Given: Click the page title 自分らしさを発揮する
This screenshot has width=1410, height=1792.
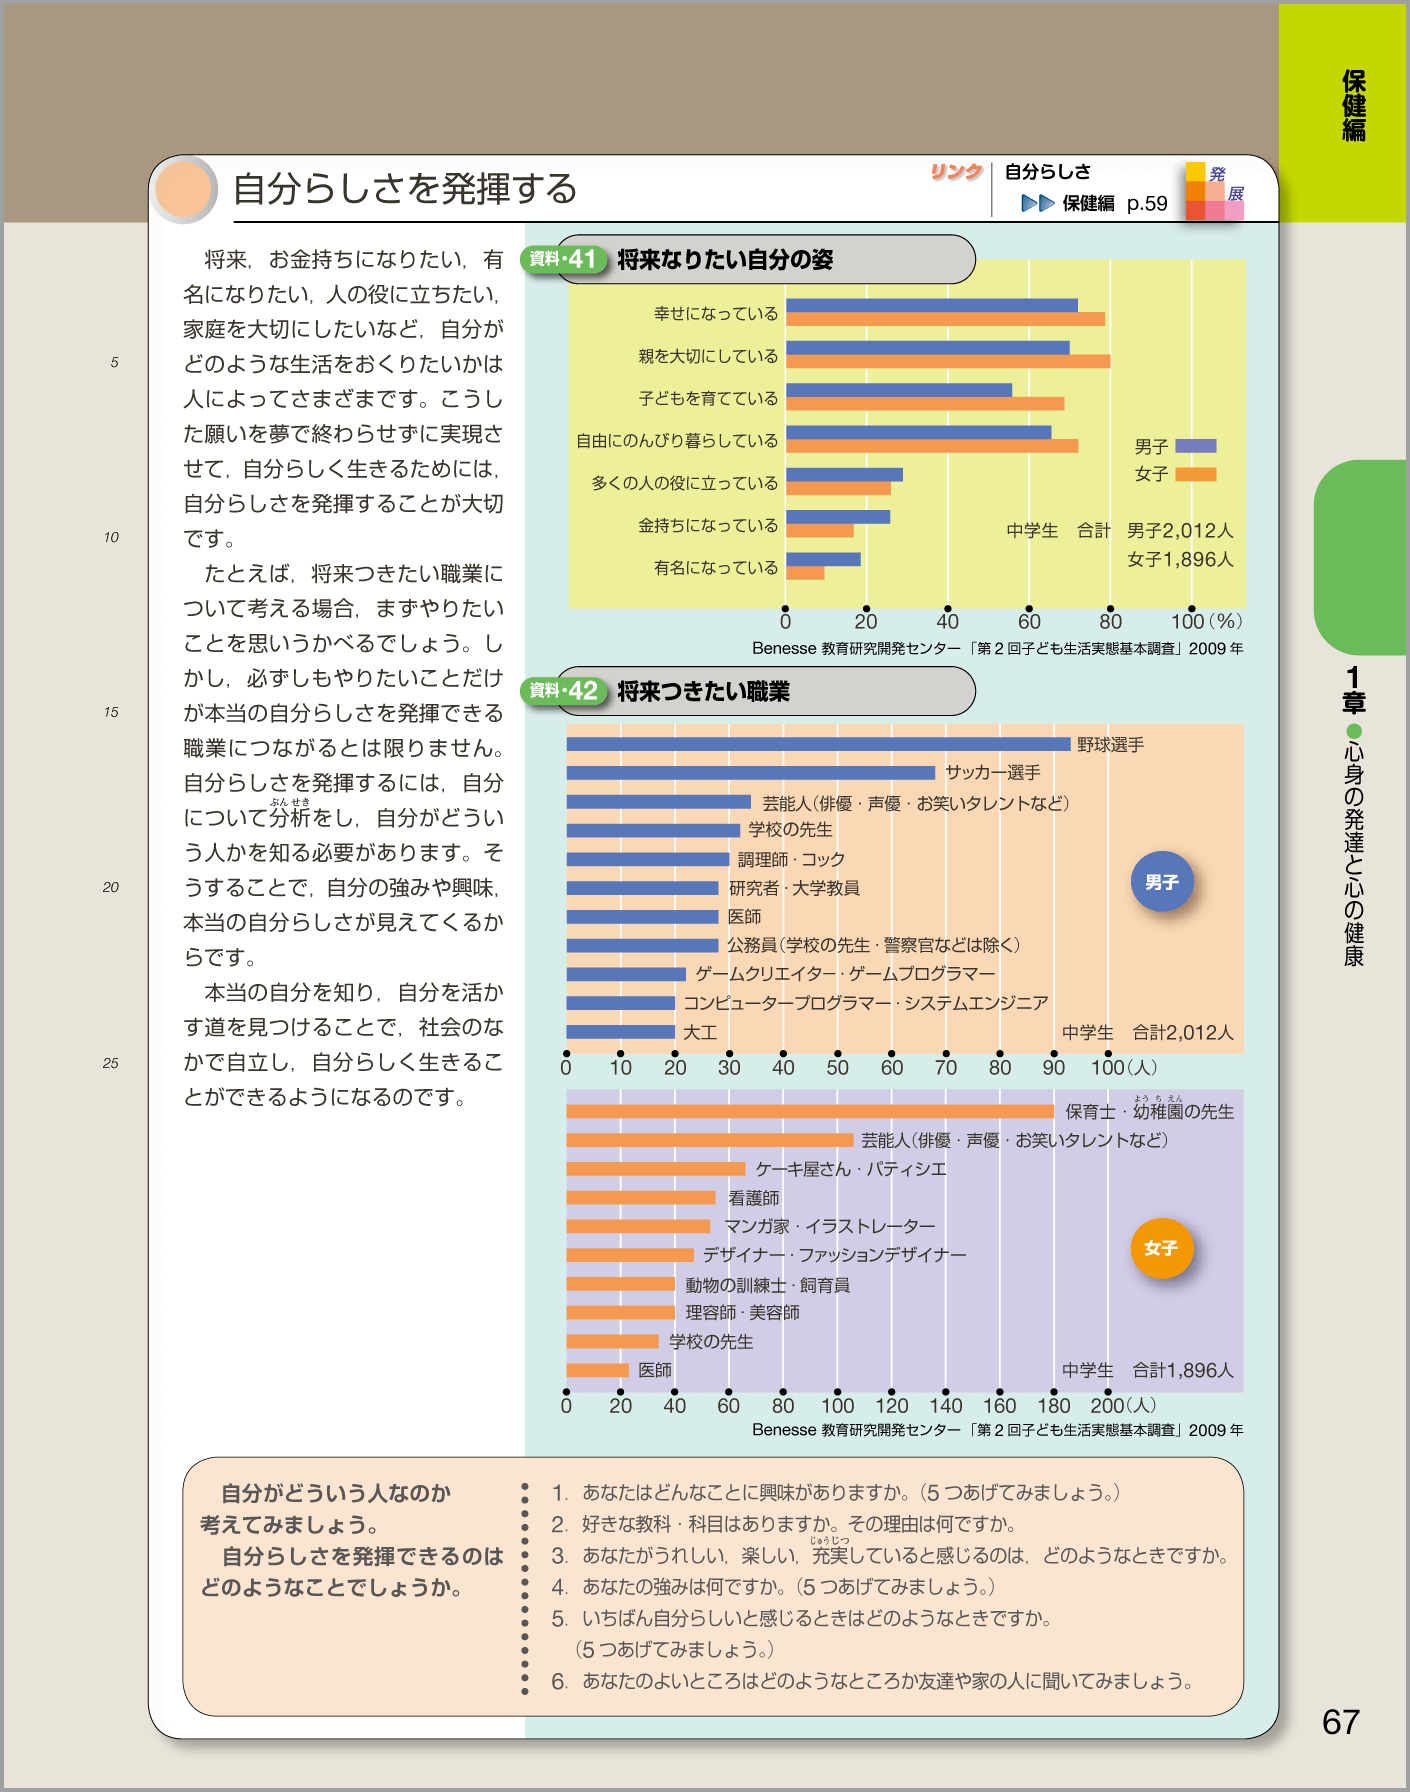Looking at the screenshot, I should pyautogui.click(x=405, y=189).
